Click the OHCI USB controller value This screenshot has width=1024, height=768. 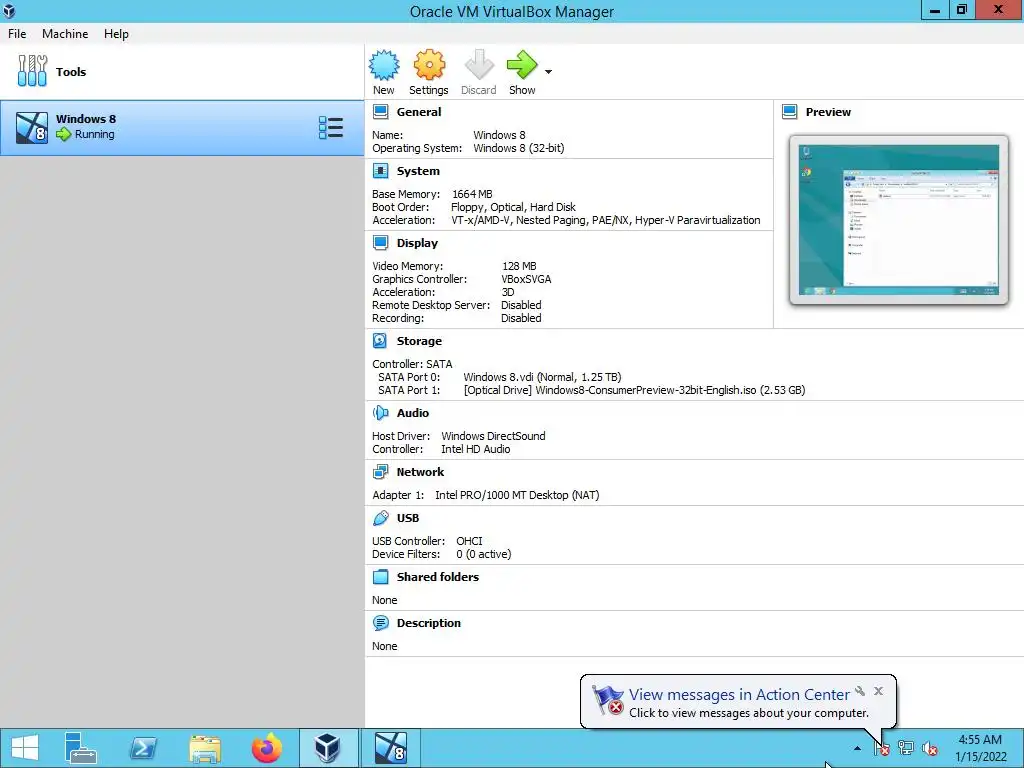[x=470, y=541]
